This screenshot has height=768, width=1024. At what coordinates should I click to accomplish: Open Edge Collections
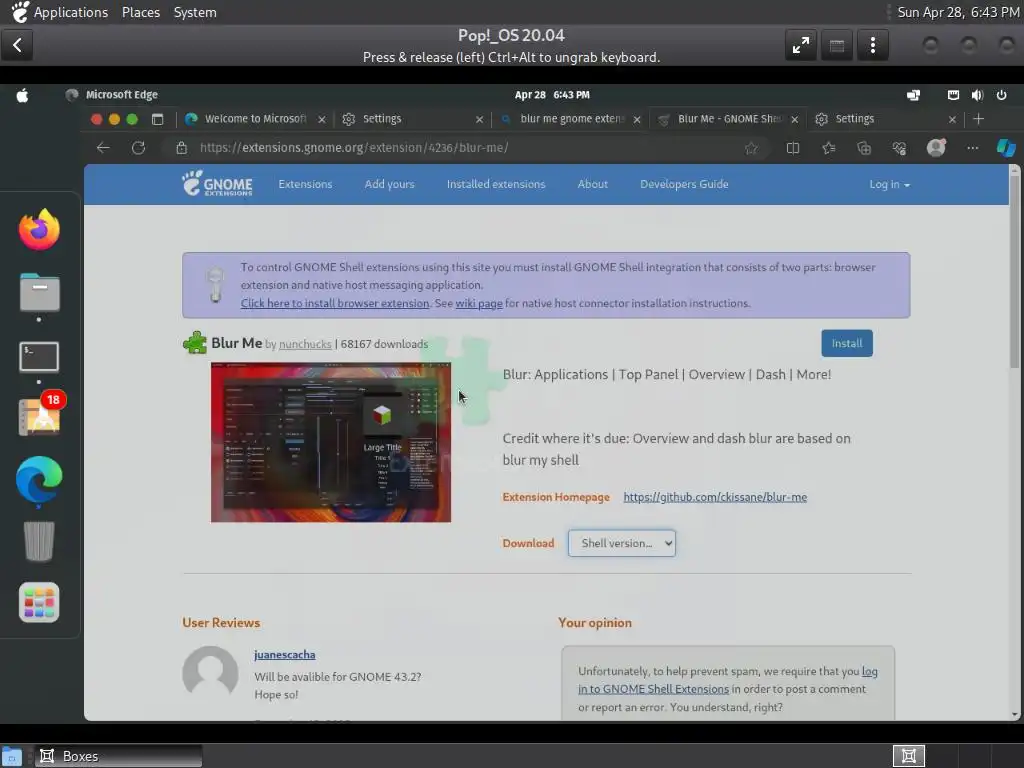(x=864, y=148)
